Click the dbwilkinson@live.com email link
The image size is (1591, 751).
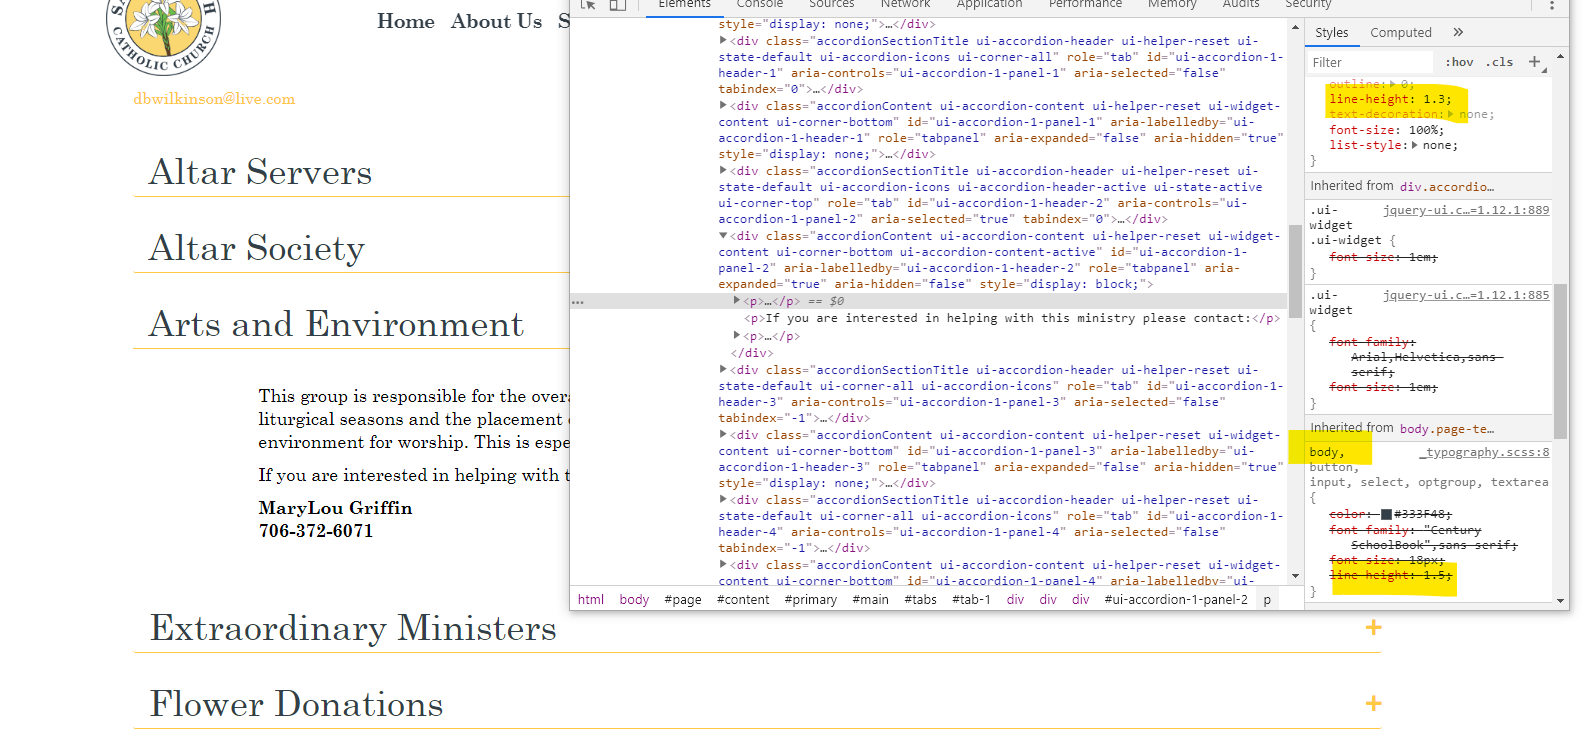tap(214, 99)
